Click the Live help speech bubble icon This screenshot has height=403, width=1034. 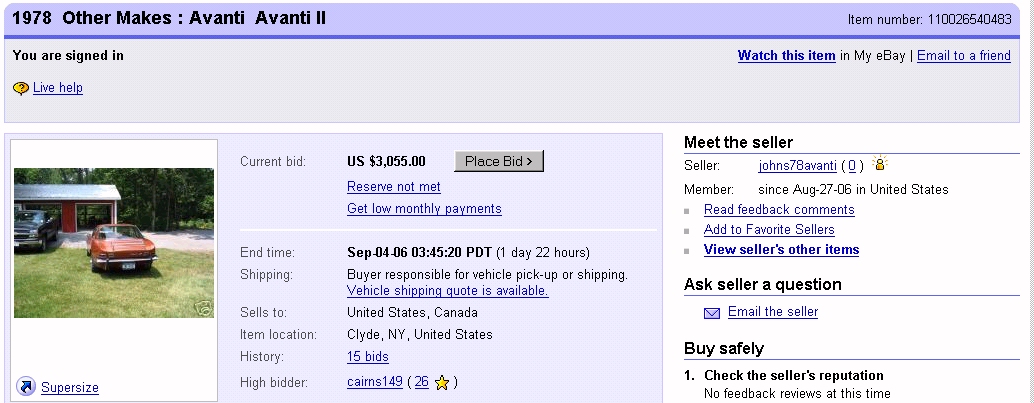click(21, 88)
